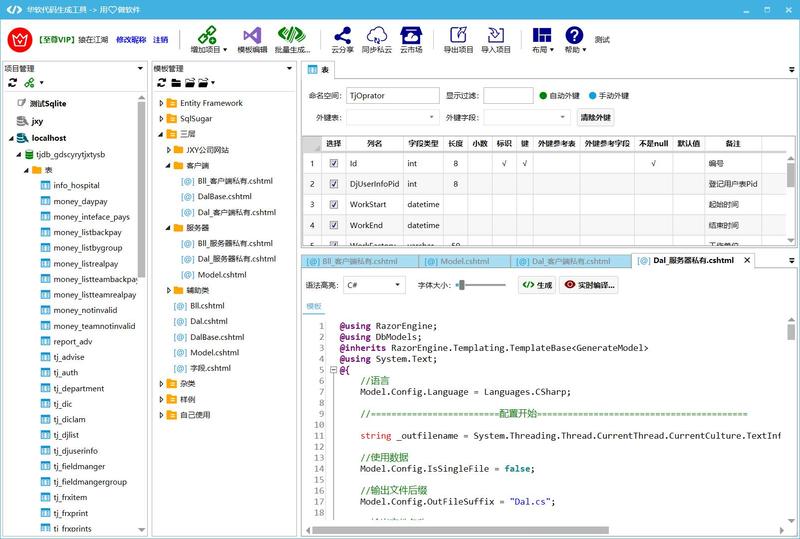Click the 注销 logout link
800x539 pixels.
pos(161,39)
